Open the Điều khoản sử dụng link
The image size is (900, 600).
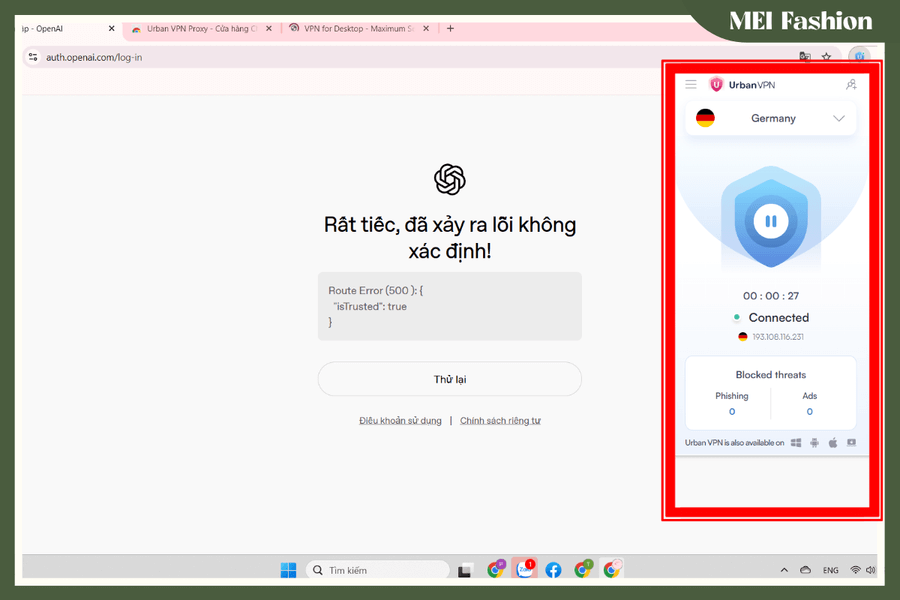point(400,421)
